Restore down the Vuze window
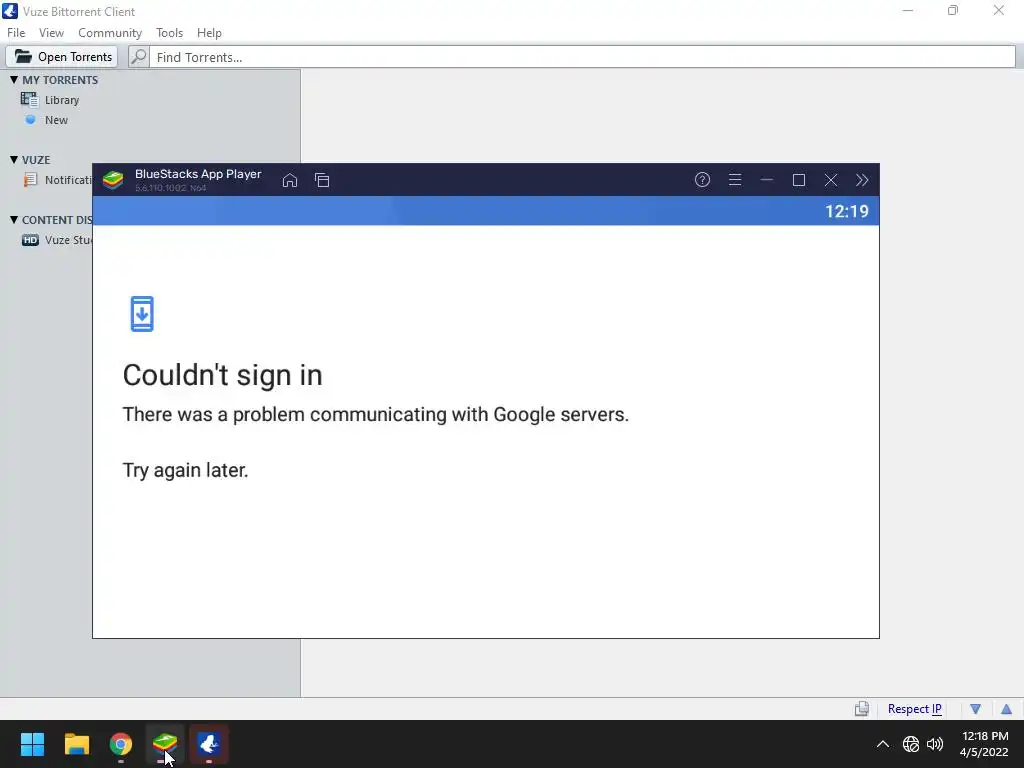Screen dimensions: 1024x768 tap(953, 10)
